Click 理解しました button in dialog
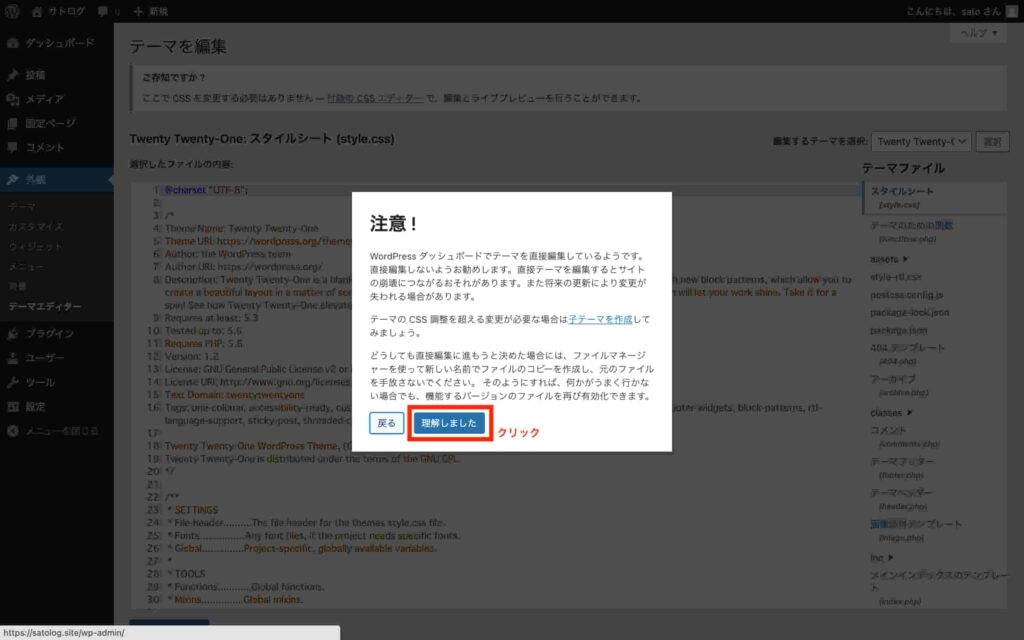The width and height of the screenshot is (1024, 640). point(449,423)
